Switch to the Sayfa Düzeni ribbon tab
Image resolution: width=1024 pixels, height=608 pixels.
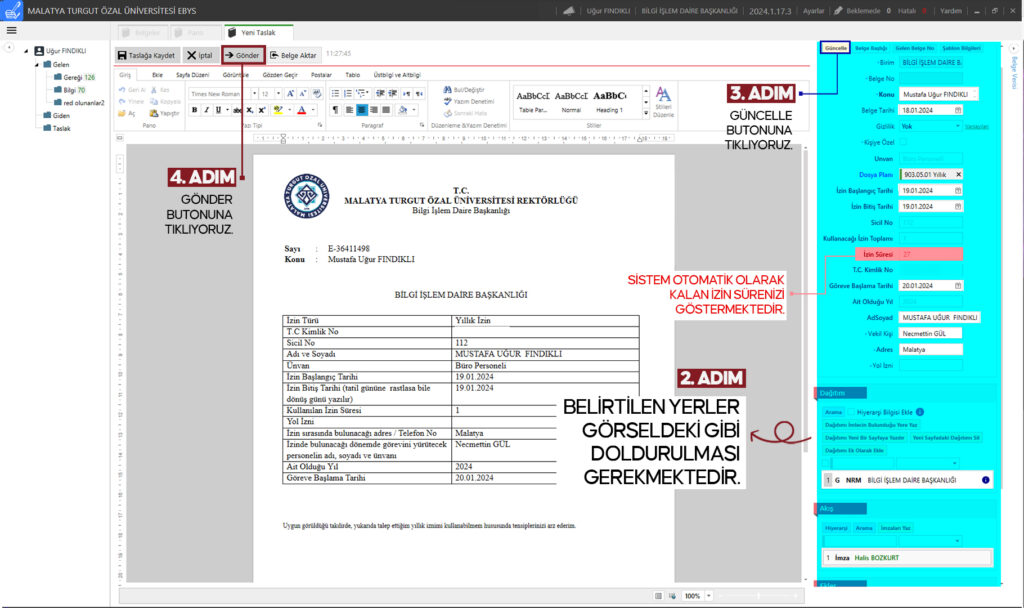click(x=191, y=75)
